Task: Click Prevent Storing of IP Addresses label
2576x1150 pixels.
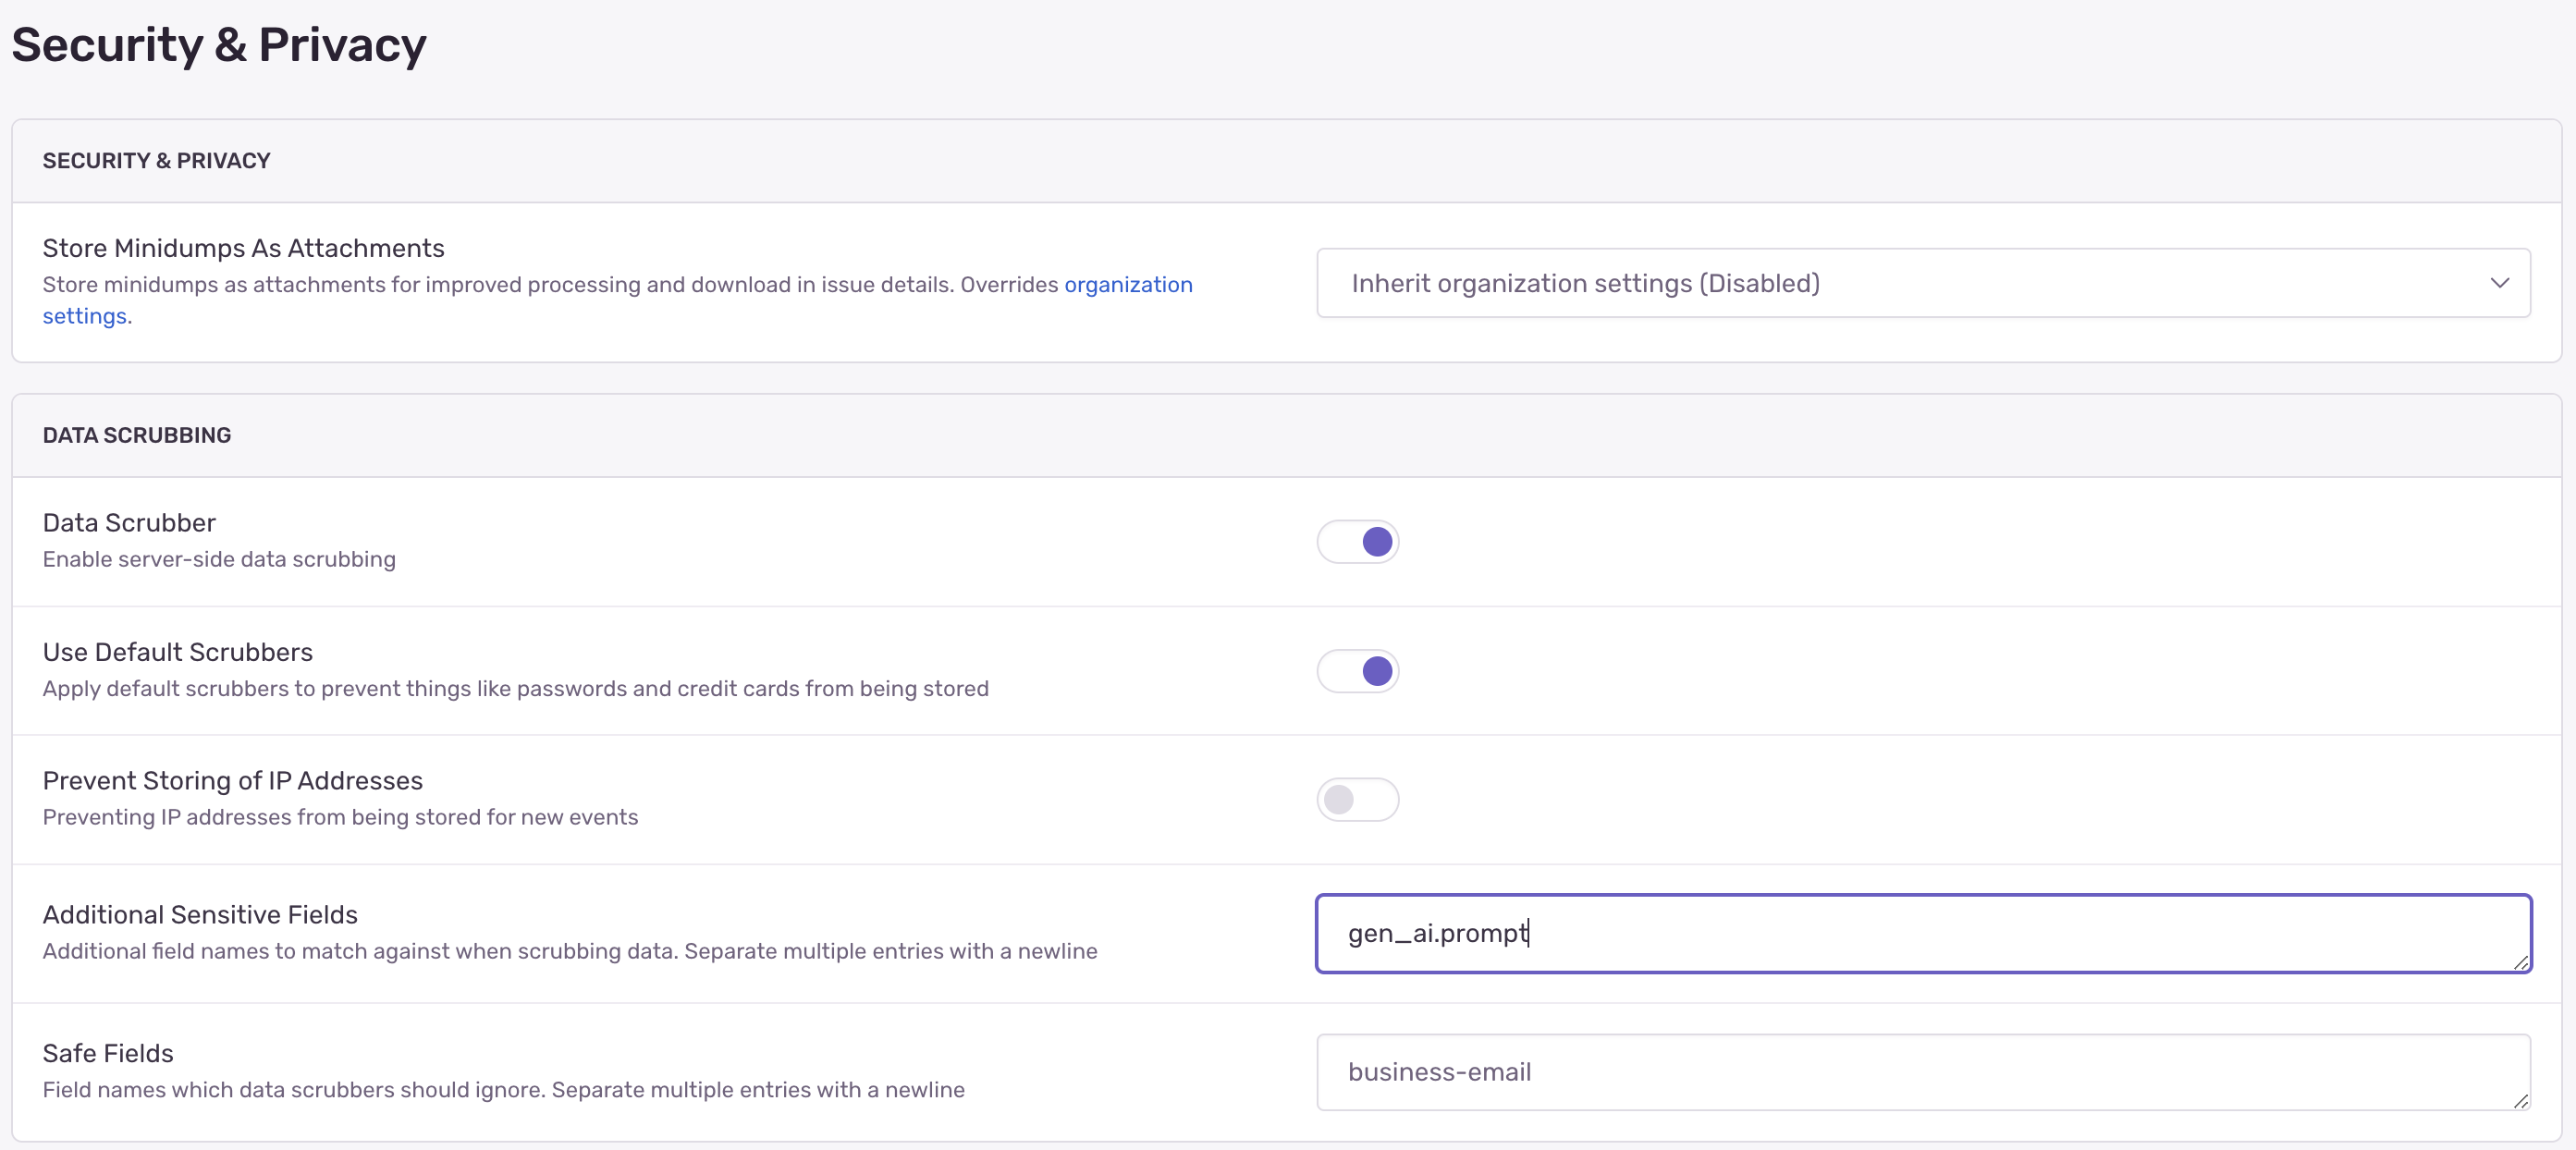Action: click(x=232, y=781)
